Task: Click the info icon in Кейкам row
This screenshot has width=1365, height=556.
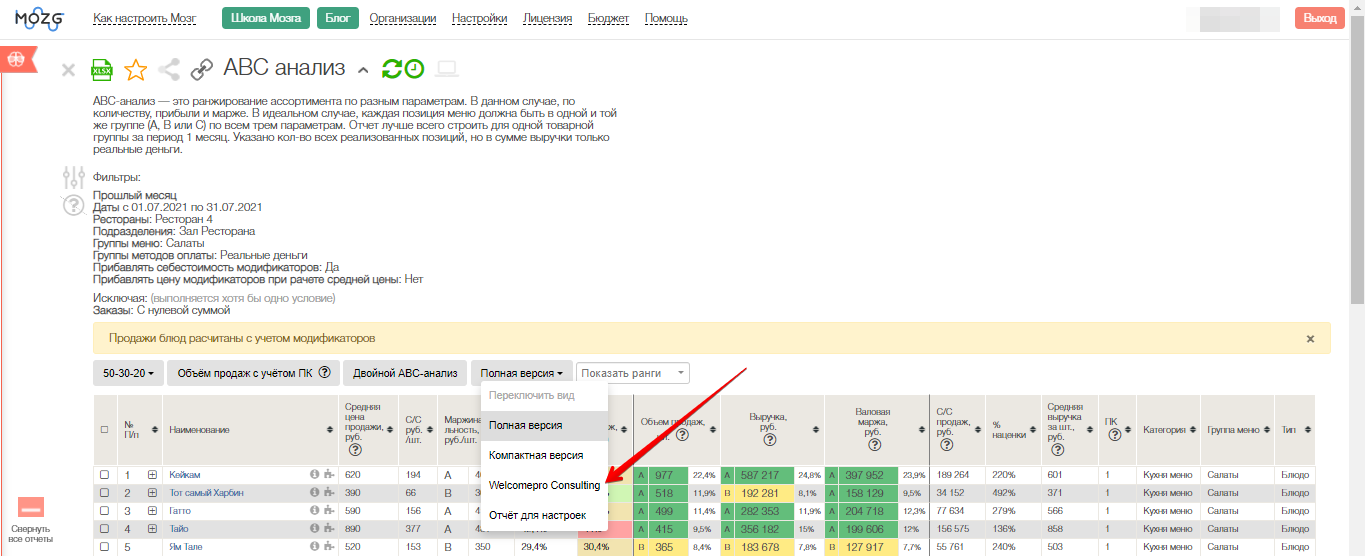Action: tap(314, 475)
